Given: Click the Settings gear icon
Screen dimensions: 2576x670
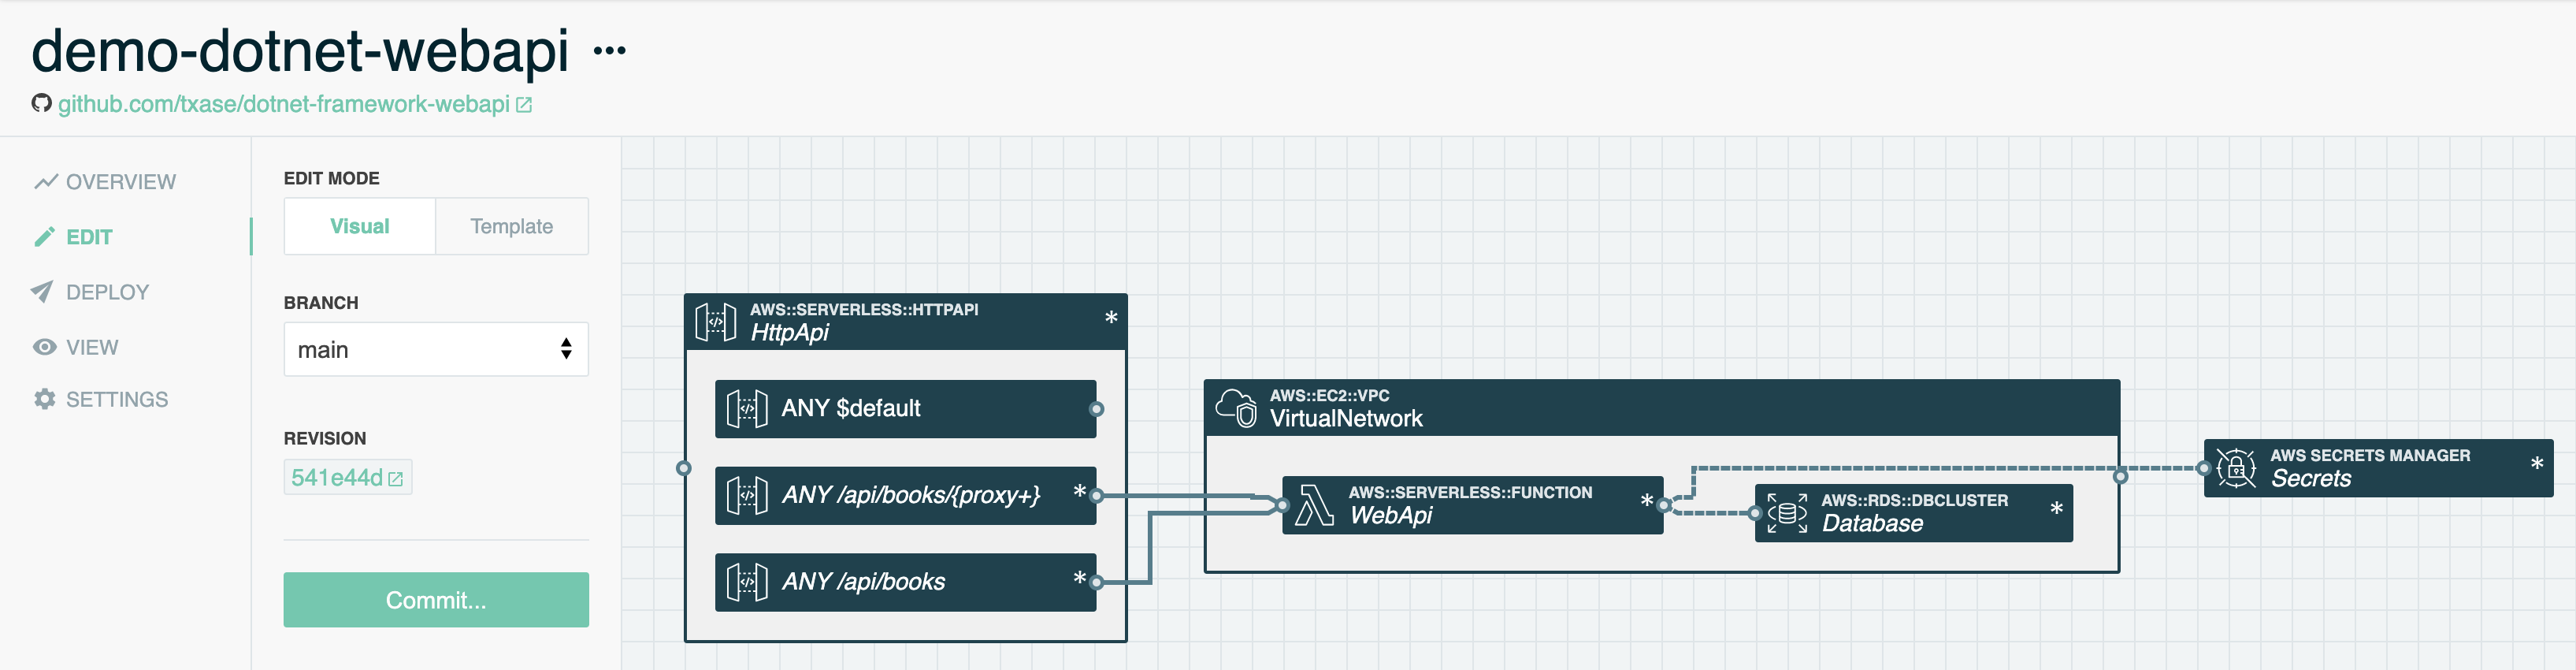Looking at the screenshot, I should (x=44, y=399).
